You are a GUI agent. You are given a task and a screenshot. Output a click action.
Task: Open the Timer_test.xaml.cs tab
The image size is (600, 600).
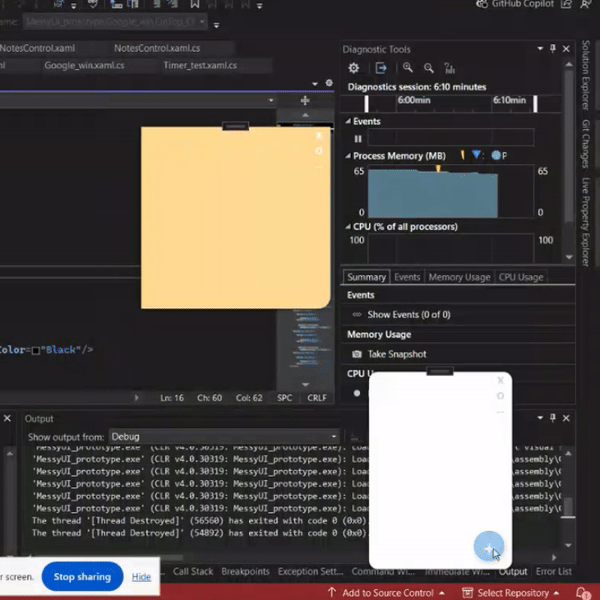click(x=200, y=65)
